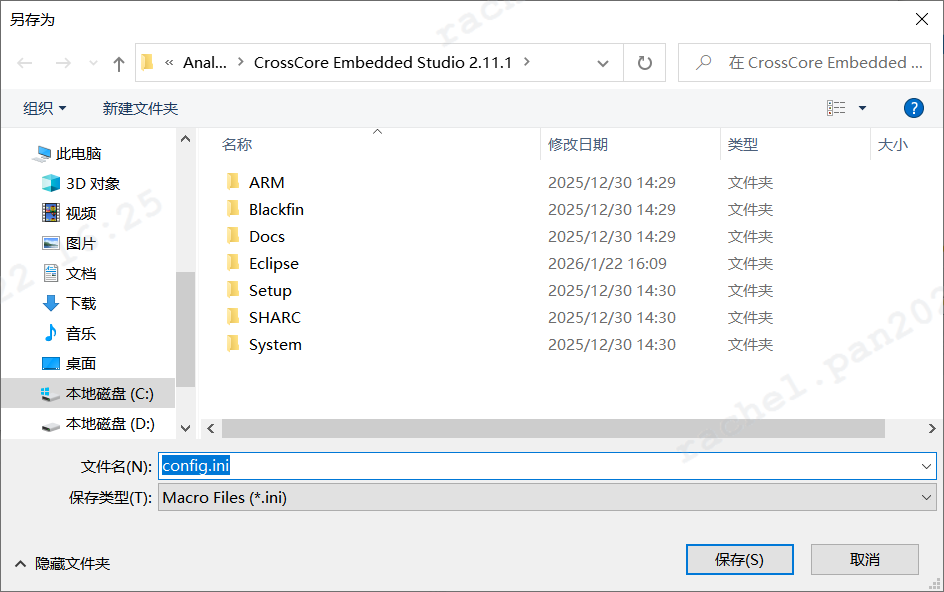Viewport: 944px width, 592px height.
Task: Select 此电脑 in navigation pane
Action: 78,154
